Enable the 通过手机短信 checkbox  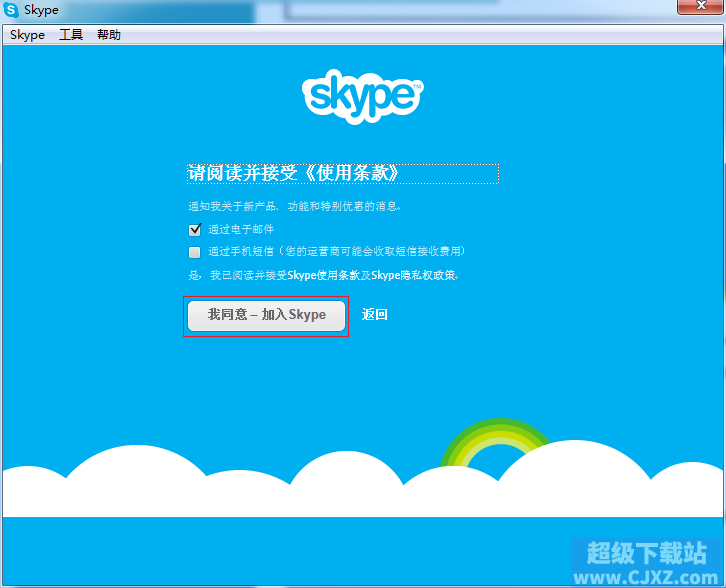point(194,252)
